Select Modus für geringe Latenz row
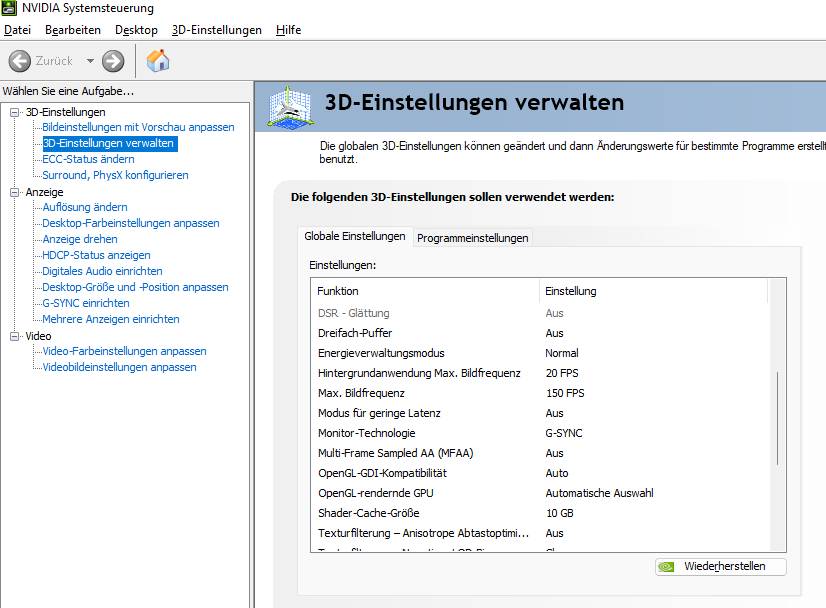826x608 pixels. pyautogui.click(x=540, y=413)
